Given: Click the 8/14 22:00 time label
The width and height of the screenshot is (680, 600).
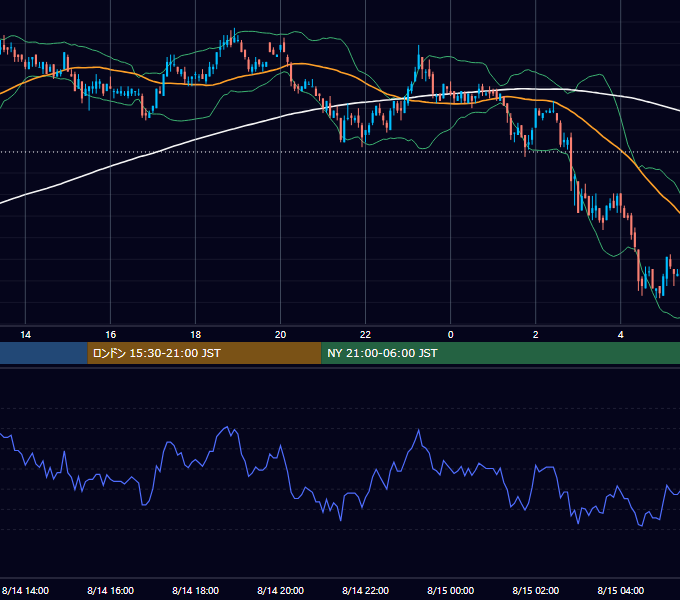Looking at the screenshot, I should point(366,590).
